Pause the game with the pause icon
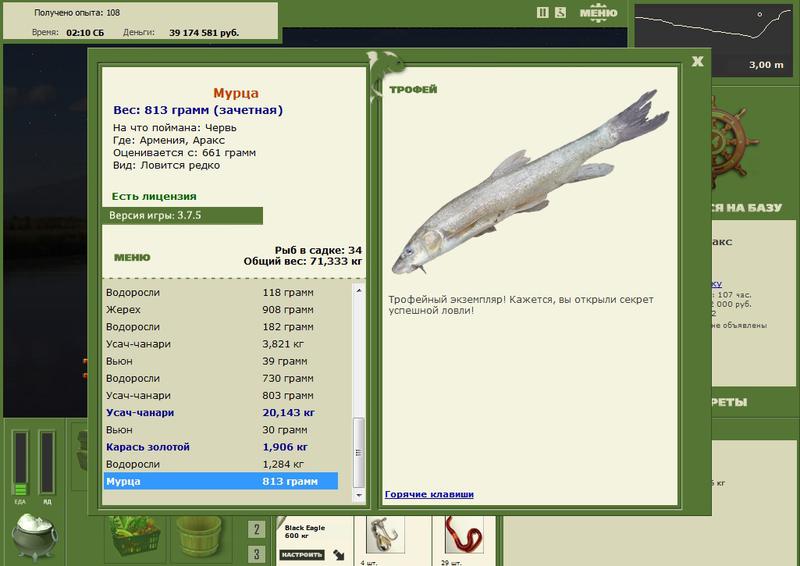 click(542, 12)
